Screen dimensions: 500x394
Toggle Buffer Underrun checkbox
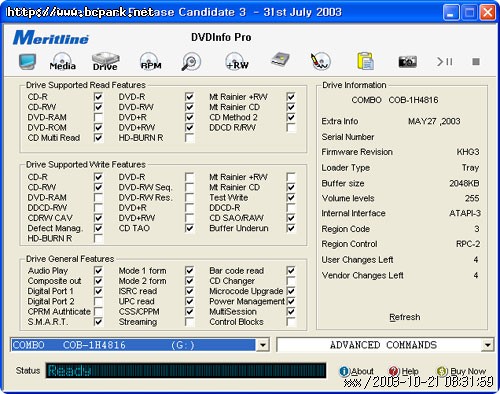(x=291, y=228)
